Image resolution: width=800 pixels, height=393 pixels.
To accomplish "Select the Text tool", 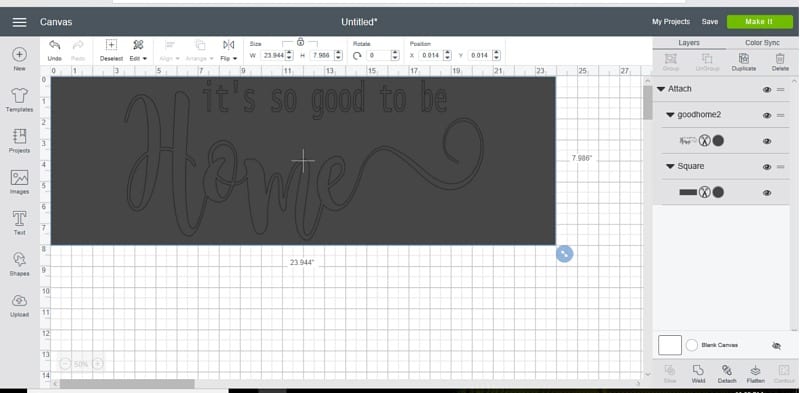I will tap(19, 223).
